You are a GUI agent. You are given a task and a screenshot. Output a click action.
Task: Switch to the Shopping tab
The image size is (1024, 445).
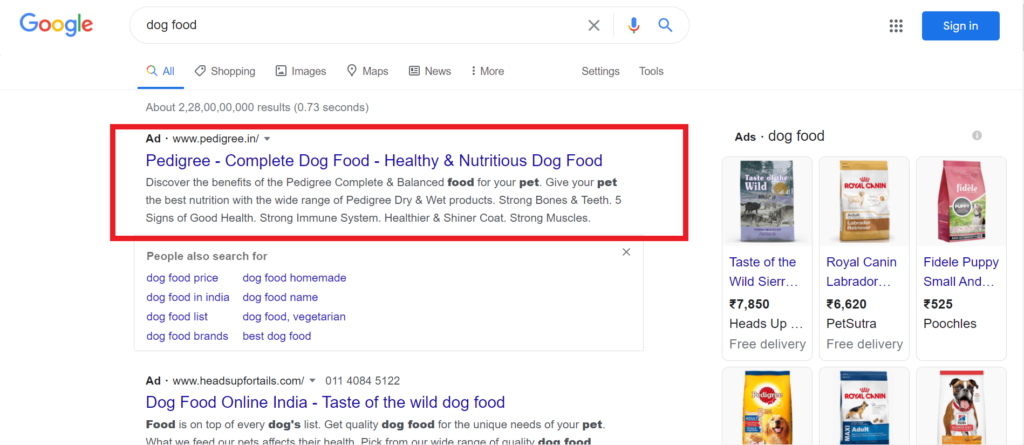pyautogui.click(x=225, y=71)
